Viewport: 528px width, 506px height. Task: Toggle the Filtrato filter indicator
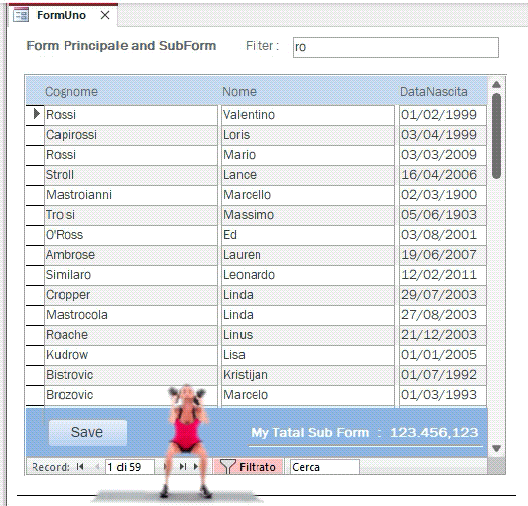[249, 467]
